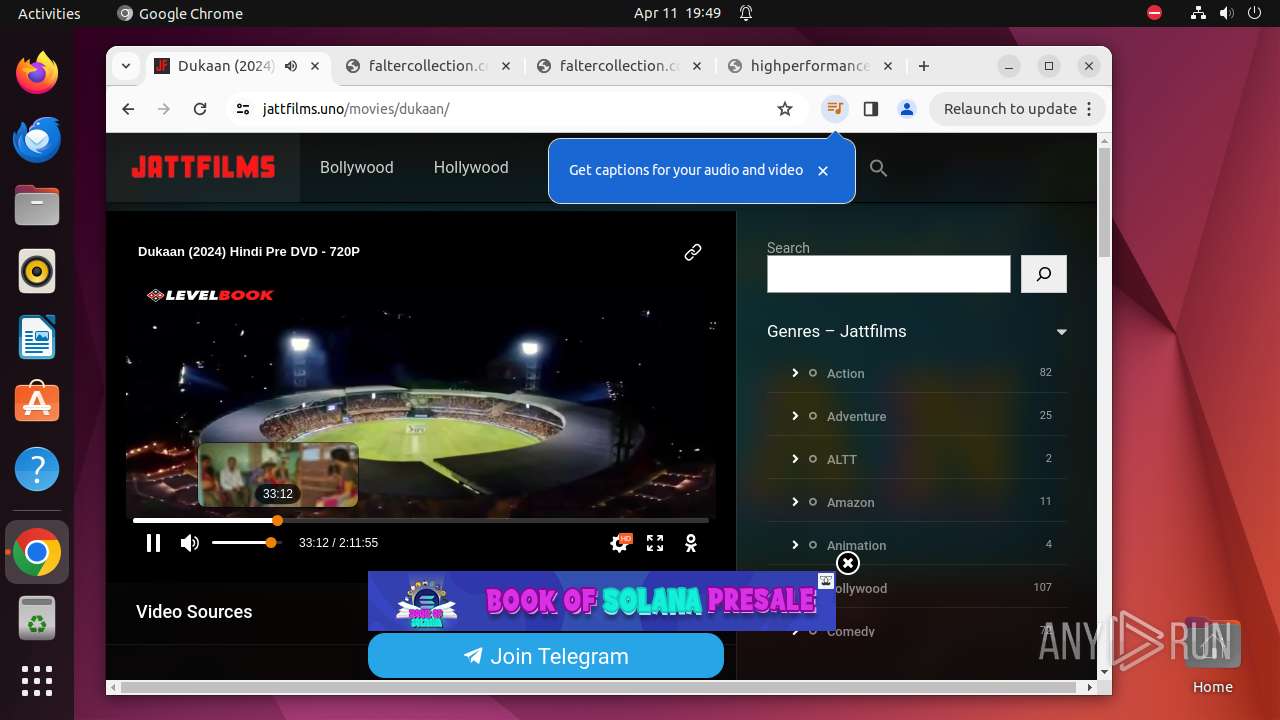The width and height of the screenshot is (1280, 720).
Task: Open Thunderbird Mail from dock
Action: [x=37, y=139]
